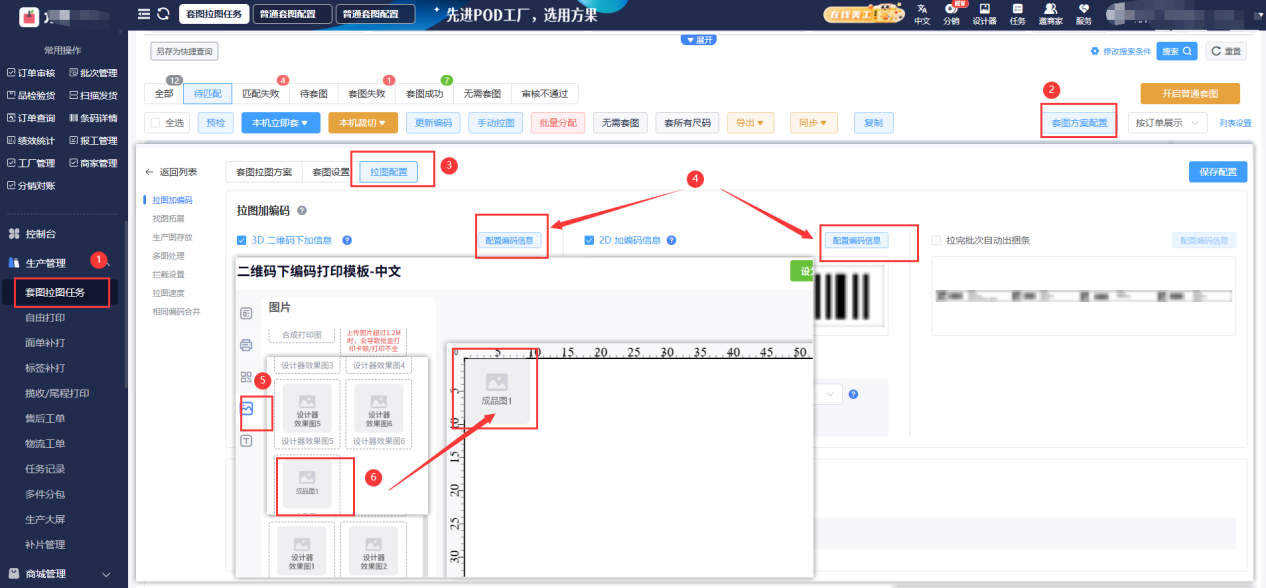The width and height of the screenshot is (1266, 588).
Task: Select the 匹配失败 status tab
Action: click(x=261, y=94)
